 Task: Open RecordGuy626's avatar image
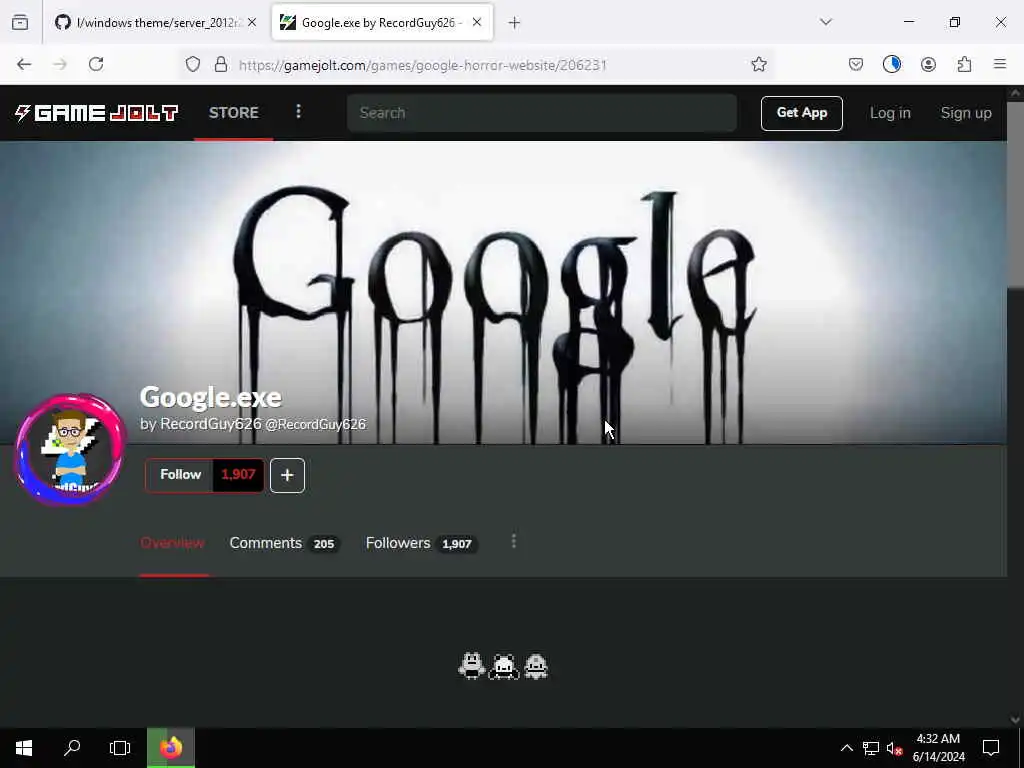tap(70, 449)
